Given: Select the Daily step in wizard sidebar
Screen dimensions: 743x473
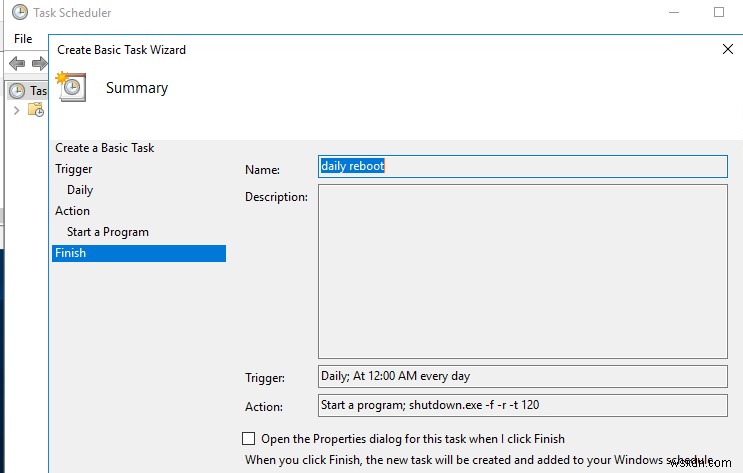Looking at the screenshot, I should (x=80, y=190).
